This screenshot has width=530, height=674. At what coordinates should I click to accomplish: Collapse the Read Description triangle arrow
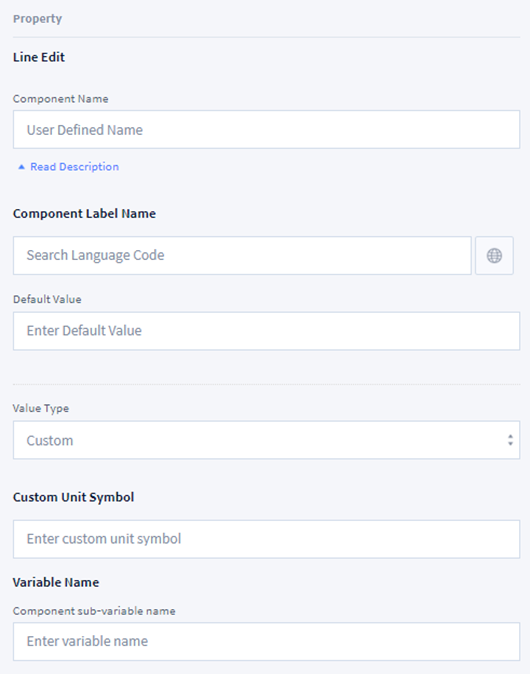pos(21,167)
